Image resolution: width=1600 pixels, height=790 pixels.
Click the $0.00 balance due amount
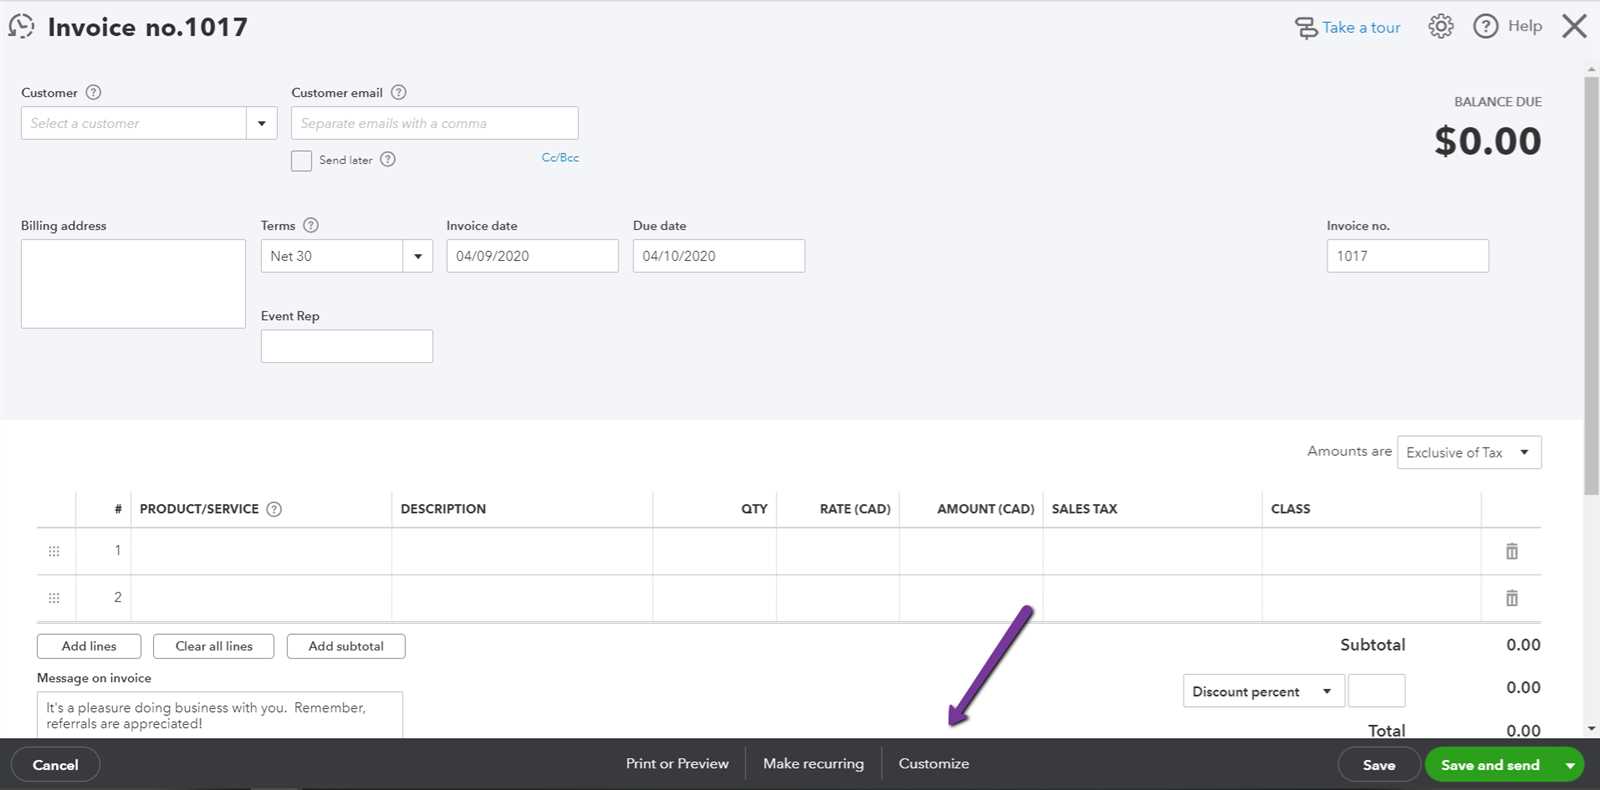click(1488, 141)
